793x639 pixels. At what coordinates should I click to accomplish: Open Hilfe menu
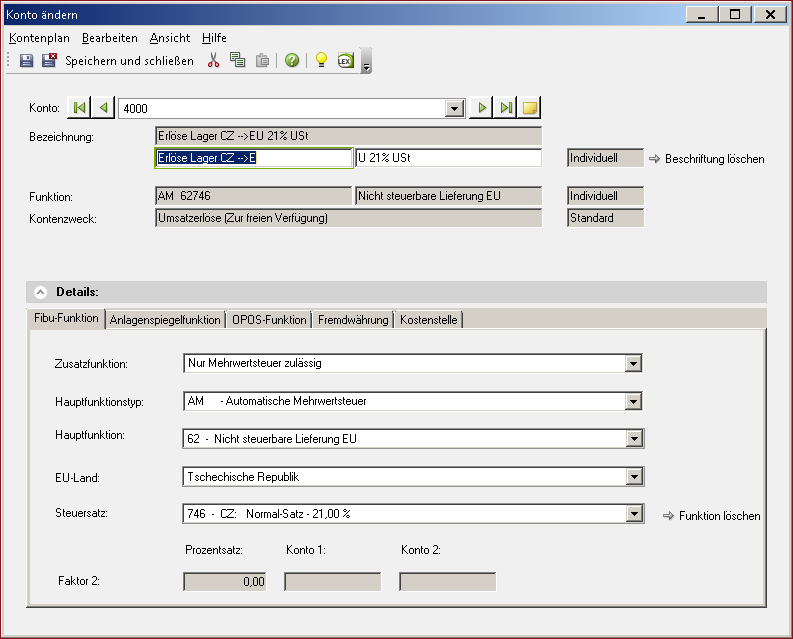point(214,38)
